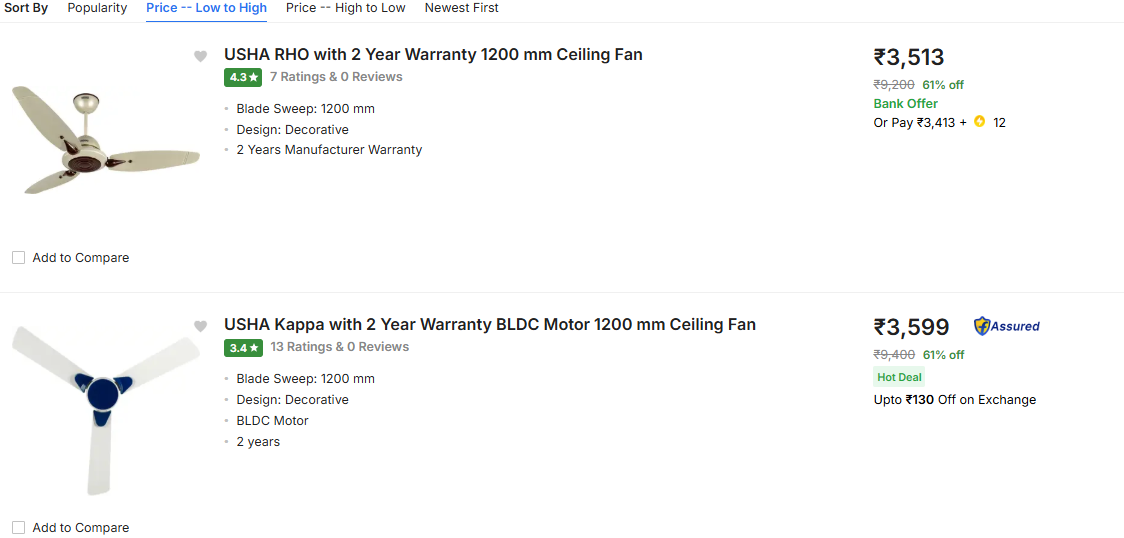Viewport: 1124px width, 538px height.
Task: Click the Assured badge icon
Action: point(1007,326)
